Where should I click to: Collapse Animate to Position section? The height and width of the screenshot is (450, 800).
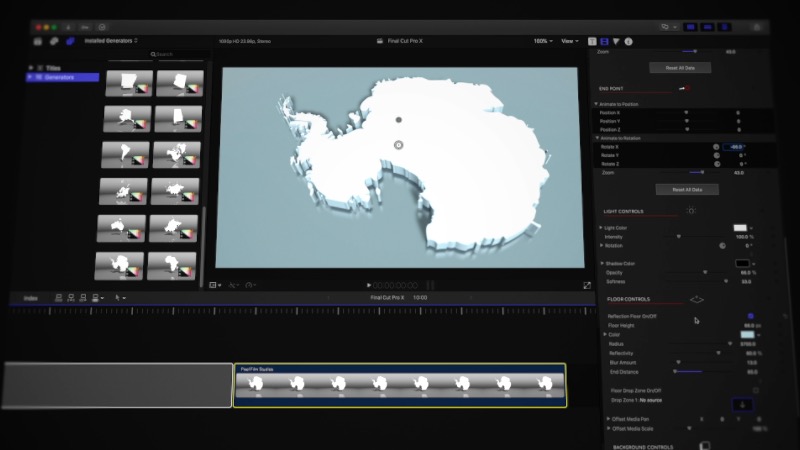pos(595,104)
